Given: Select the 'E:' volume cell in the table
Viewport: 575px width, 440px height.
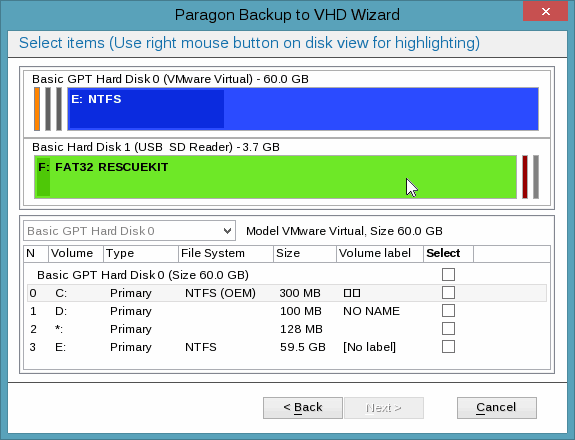Looking at the screenshot, I should pyautogui.click(x=61, y=347).
